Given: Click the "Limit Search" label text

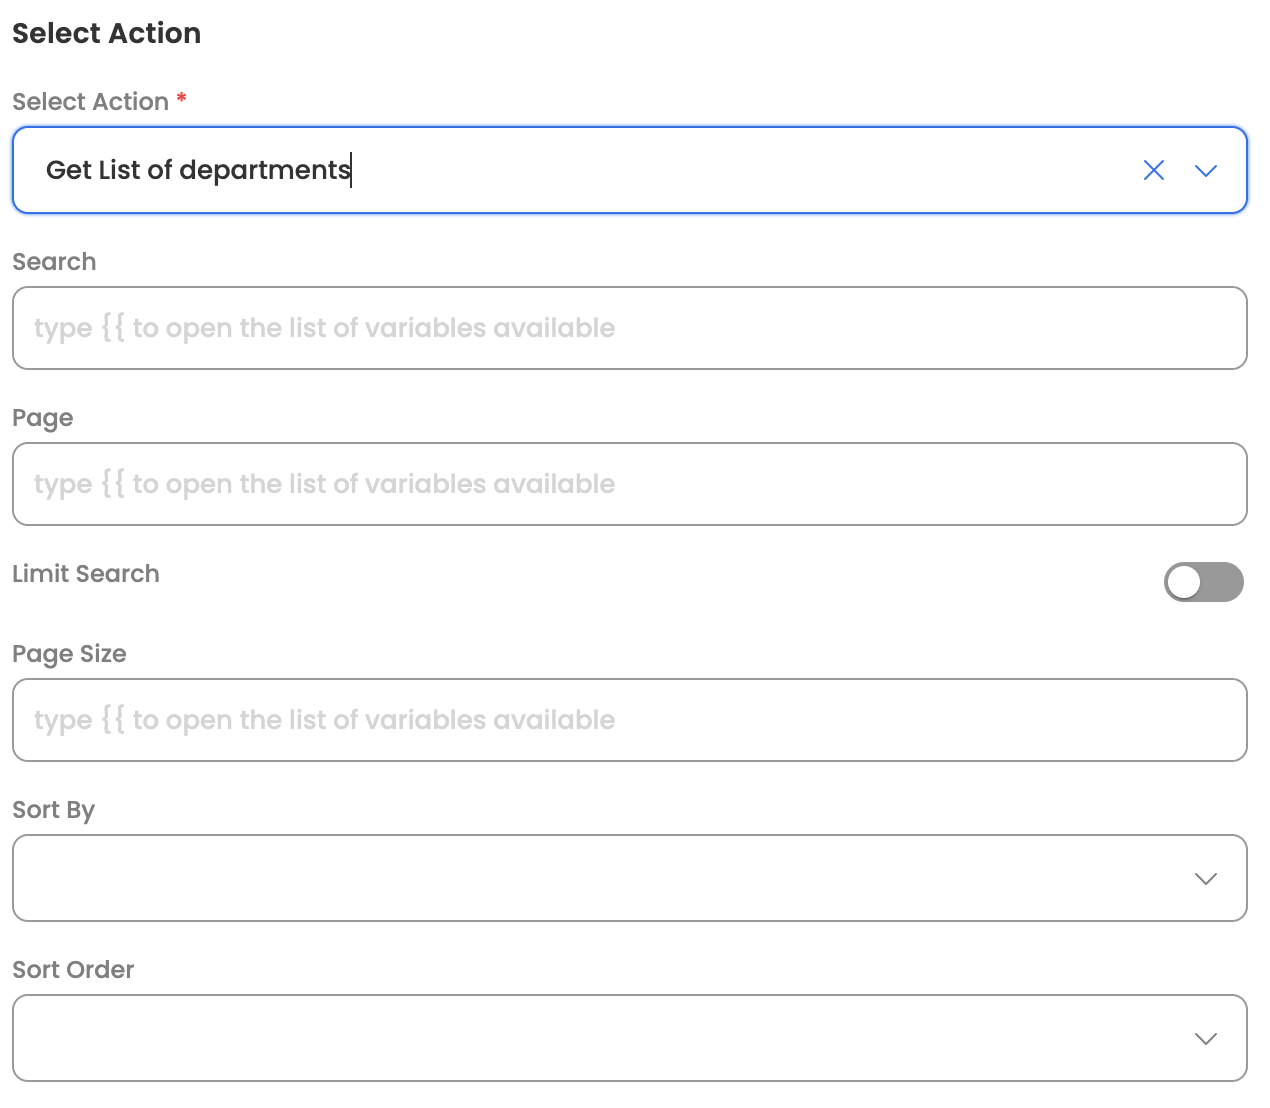Looking at the screenshot, I should [86, 574].
